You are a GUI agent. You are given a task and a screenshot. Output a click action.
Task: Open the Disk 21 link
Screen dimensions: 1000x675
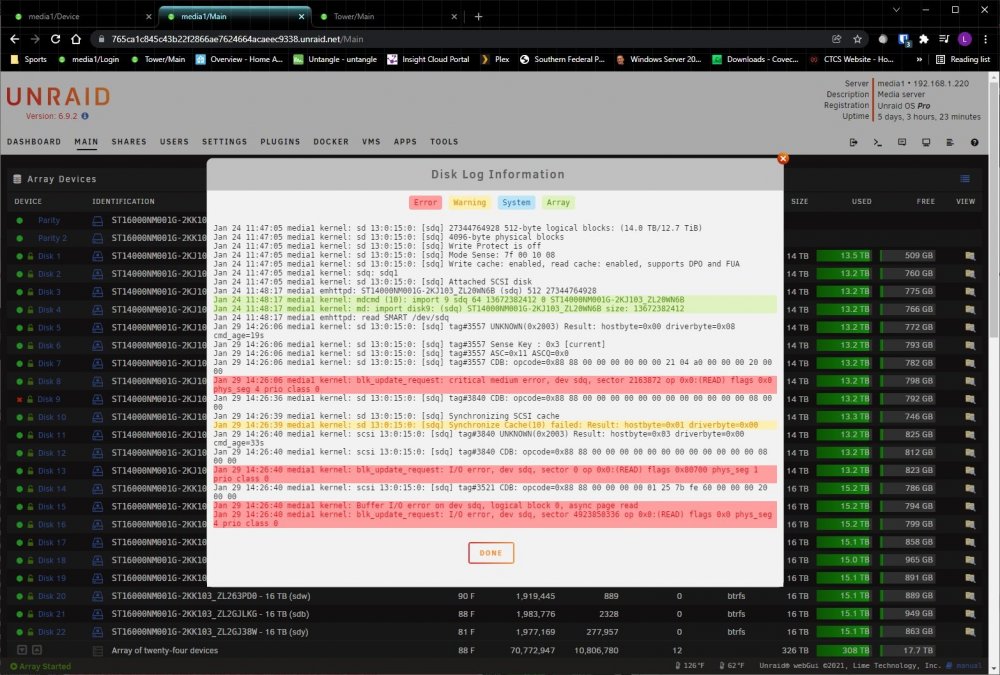coord(51,614)
